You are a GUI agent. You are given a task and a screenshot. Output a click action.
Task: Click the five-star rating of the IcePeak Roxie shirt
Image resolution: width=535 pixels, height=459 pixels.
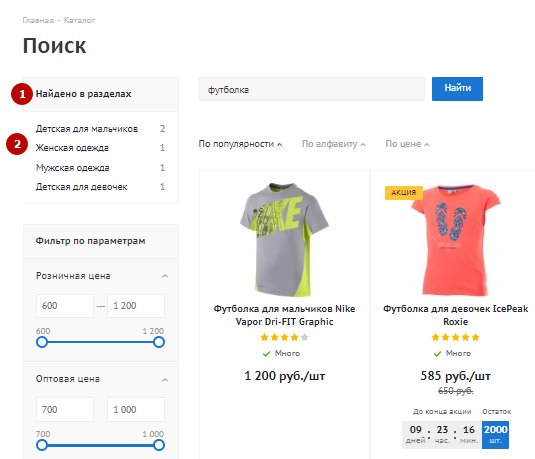(455, 338)
